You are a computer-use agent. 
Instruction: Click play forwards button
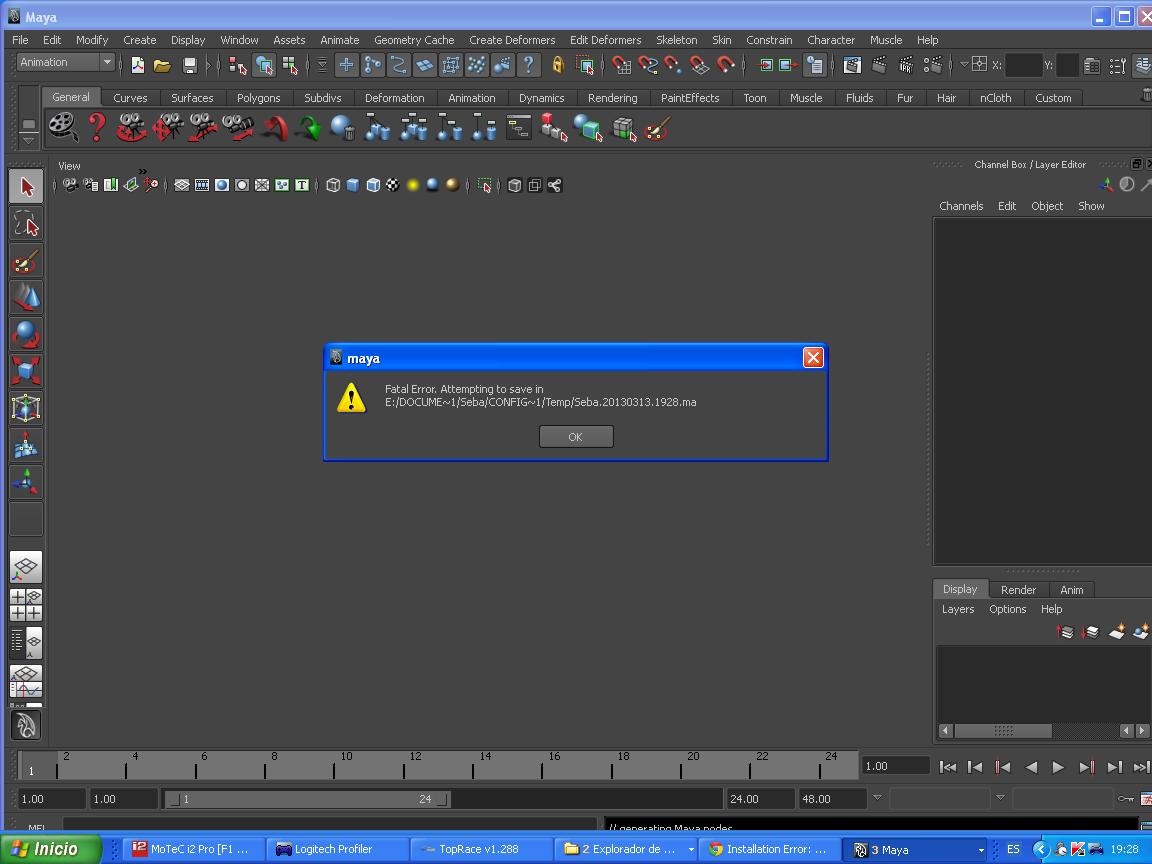1058,767
